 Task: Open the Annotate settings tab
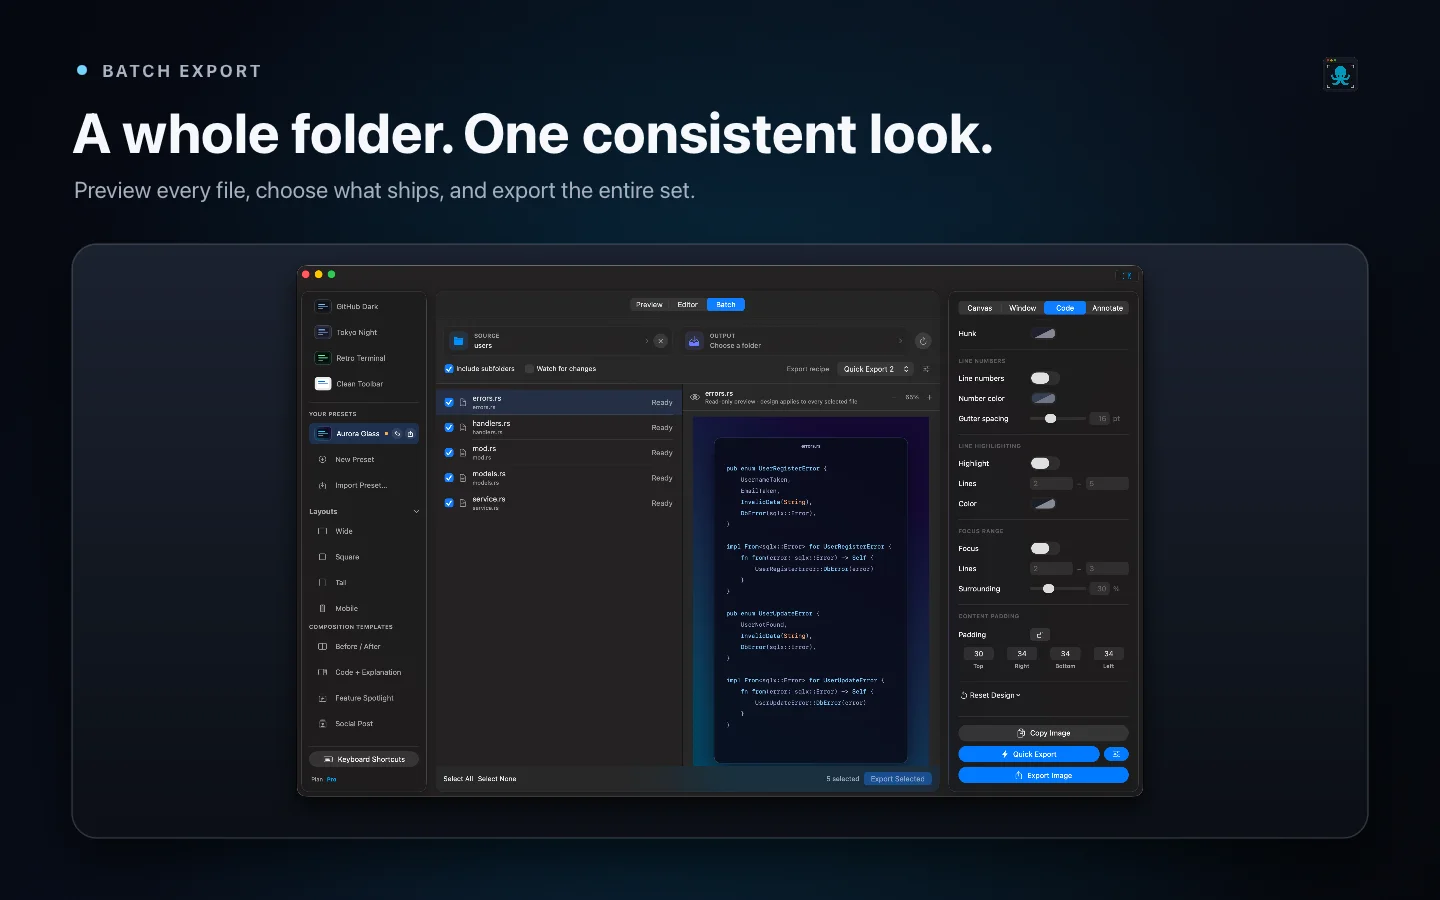(1107, 308)
